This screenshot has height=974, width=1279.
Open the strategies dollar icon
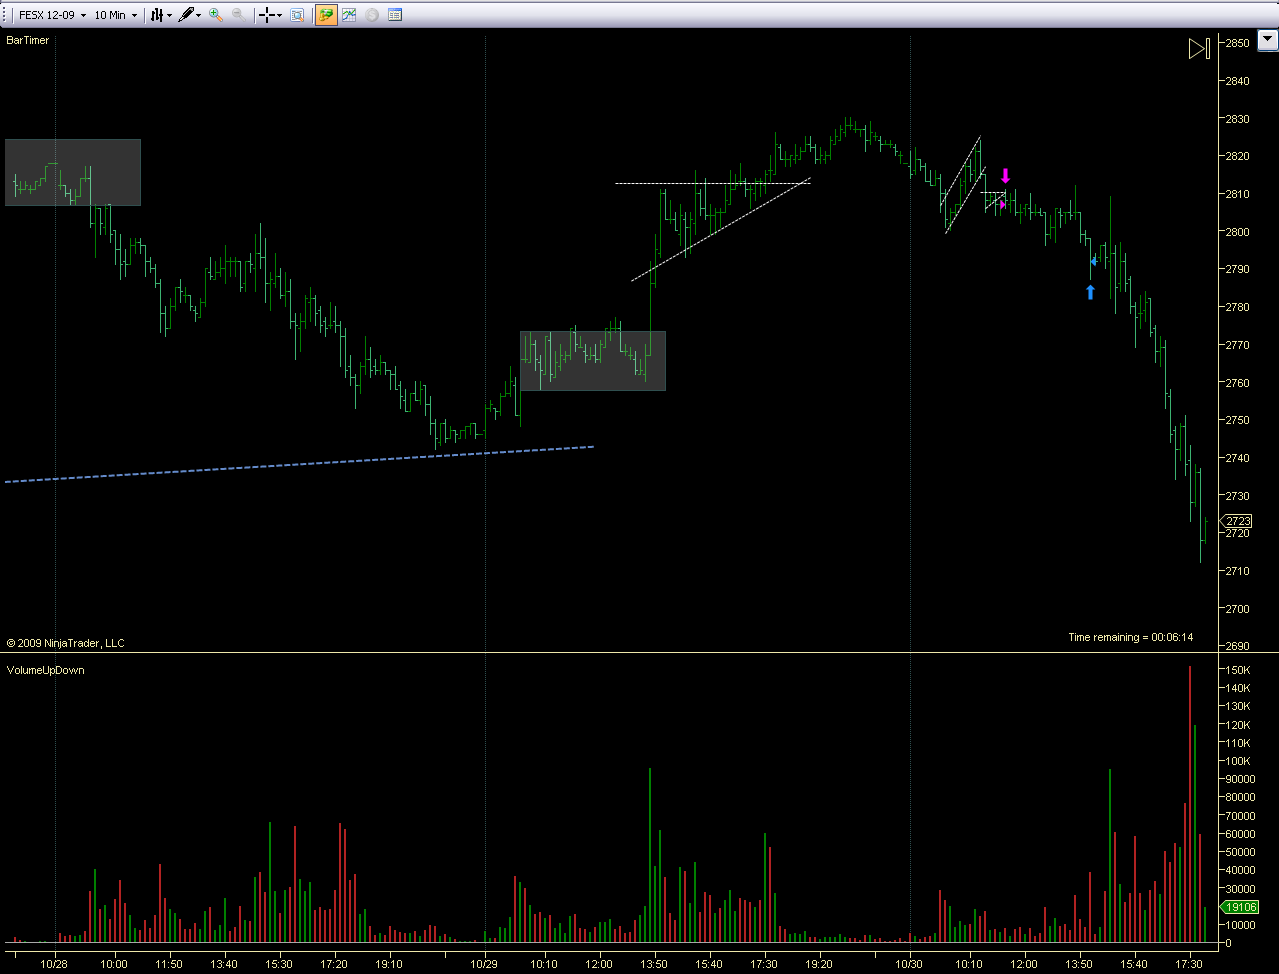point(372,15)
